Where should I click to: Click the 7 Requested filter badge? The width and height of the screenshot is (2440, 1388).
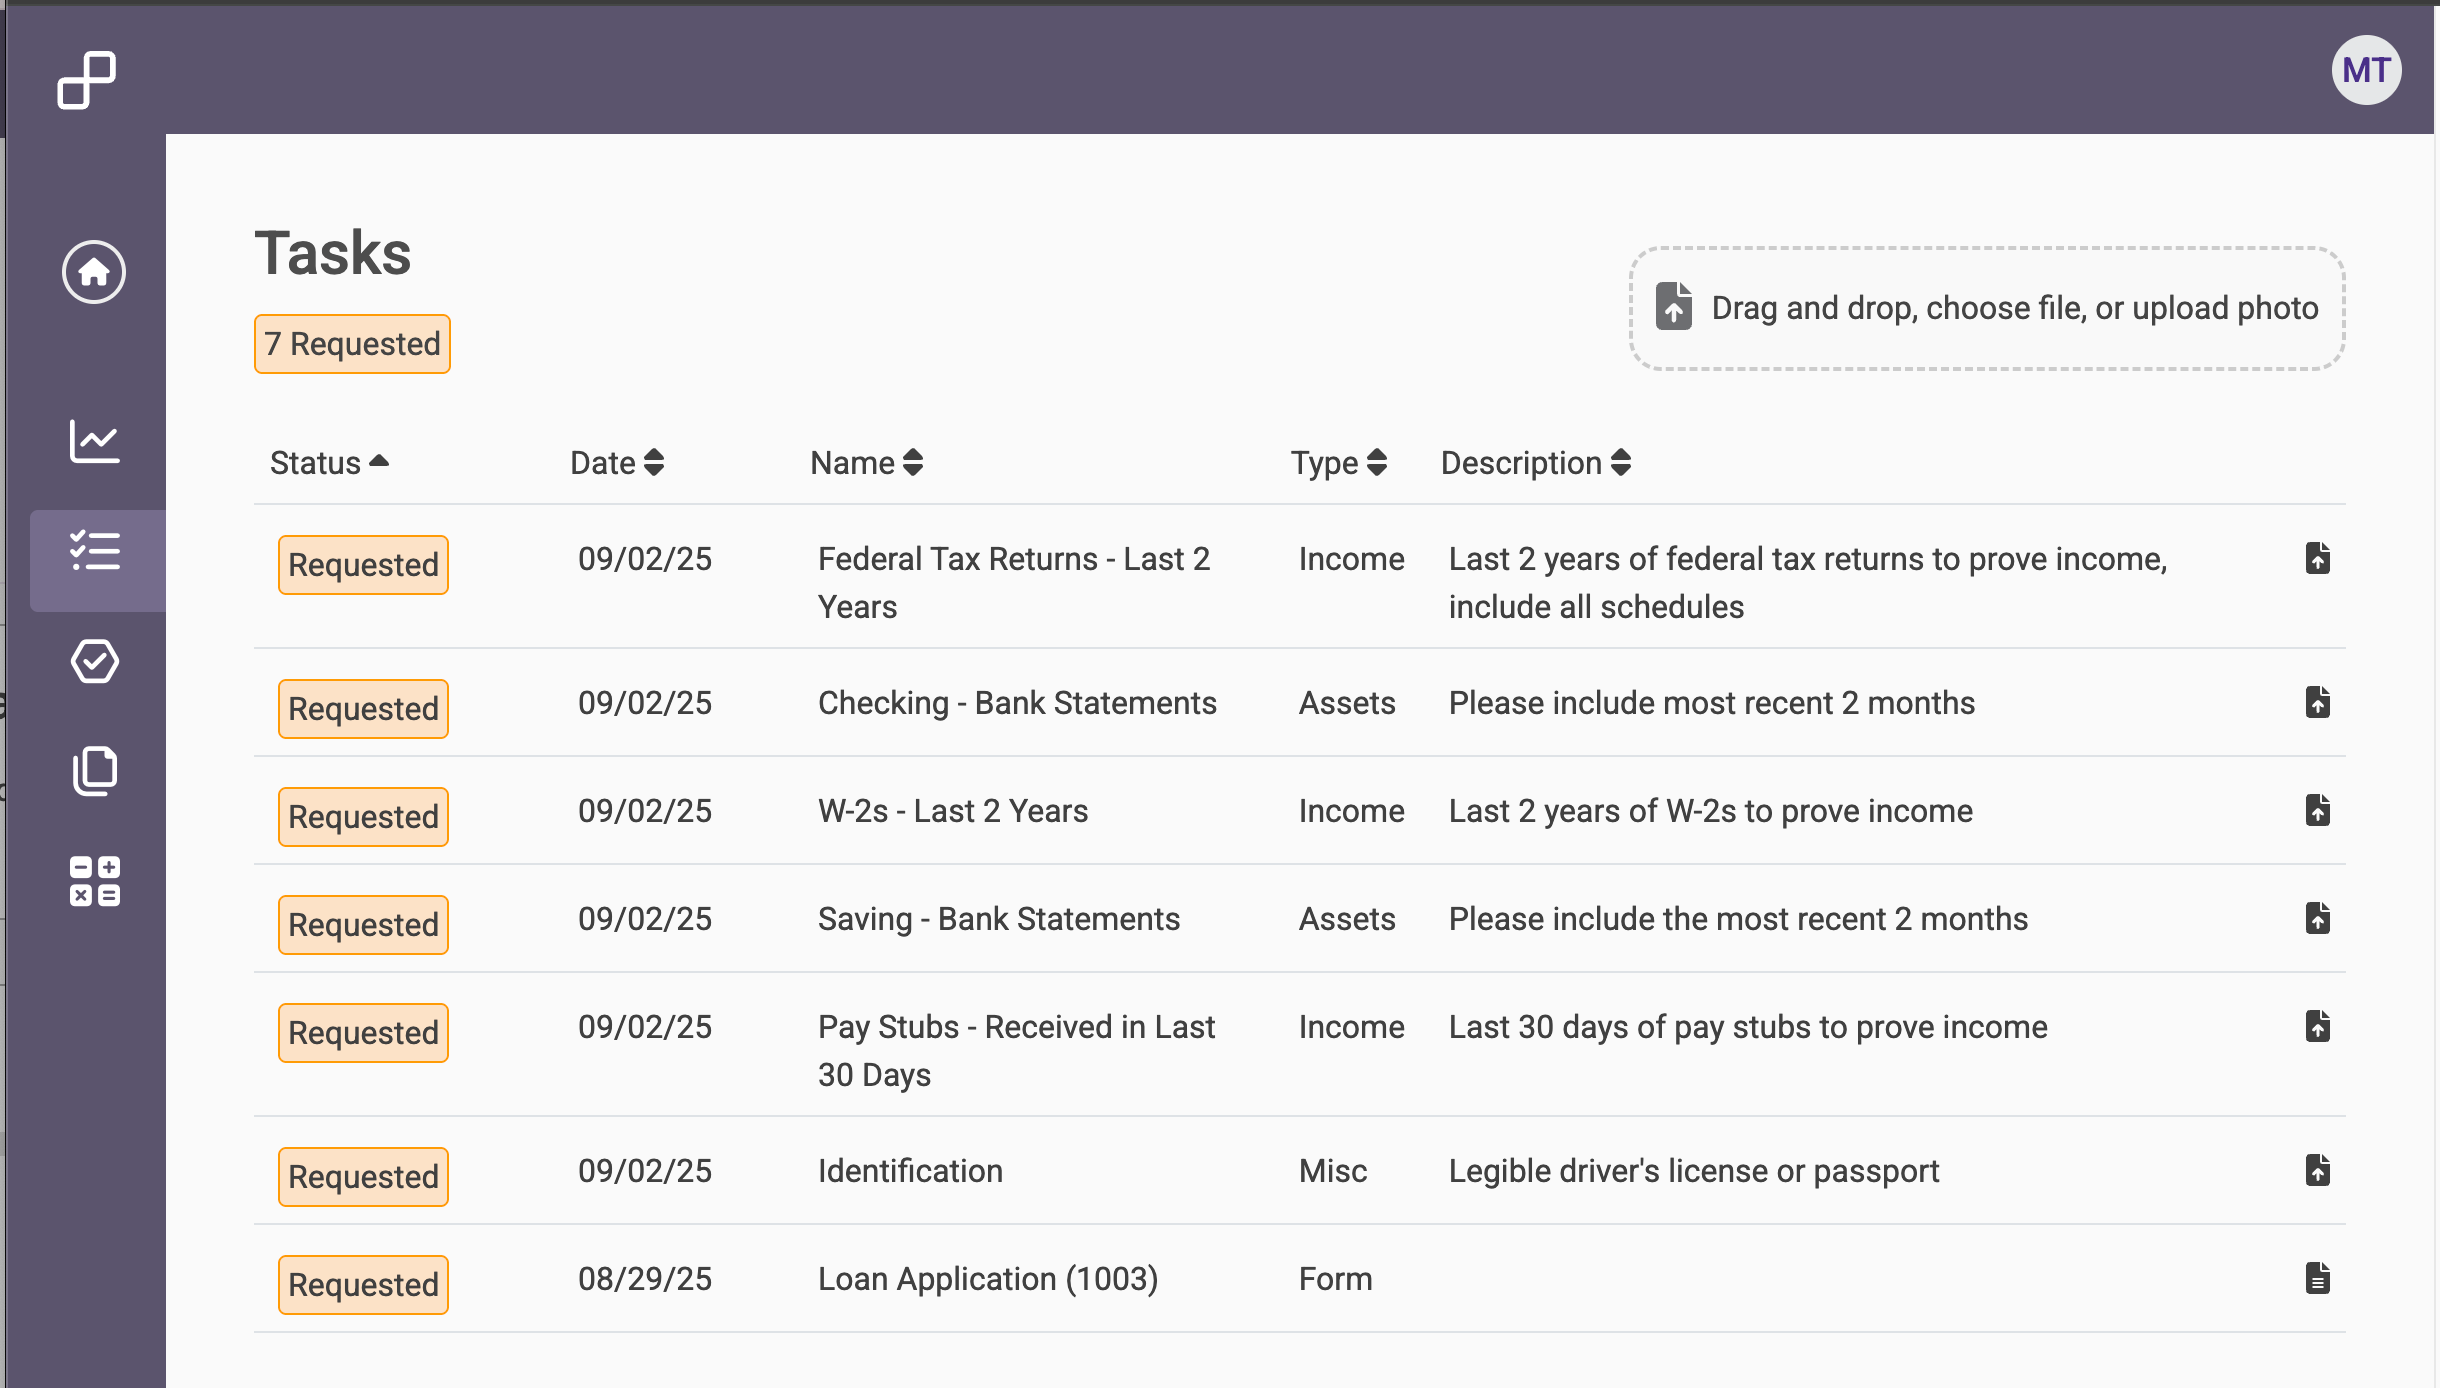coord(352,344)
